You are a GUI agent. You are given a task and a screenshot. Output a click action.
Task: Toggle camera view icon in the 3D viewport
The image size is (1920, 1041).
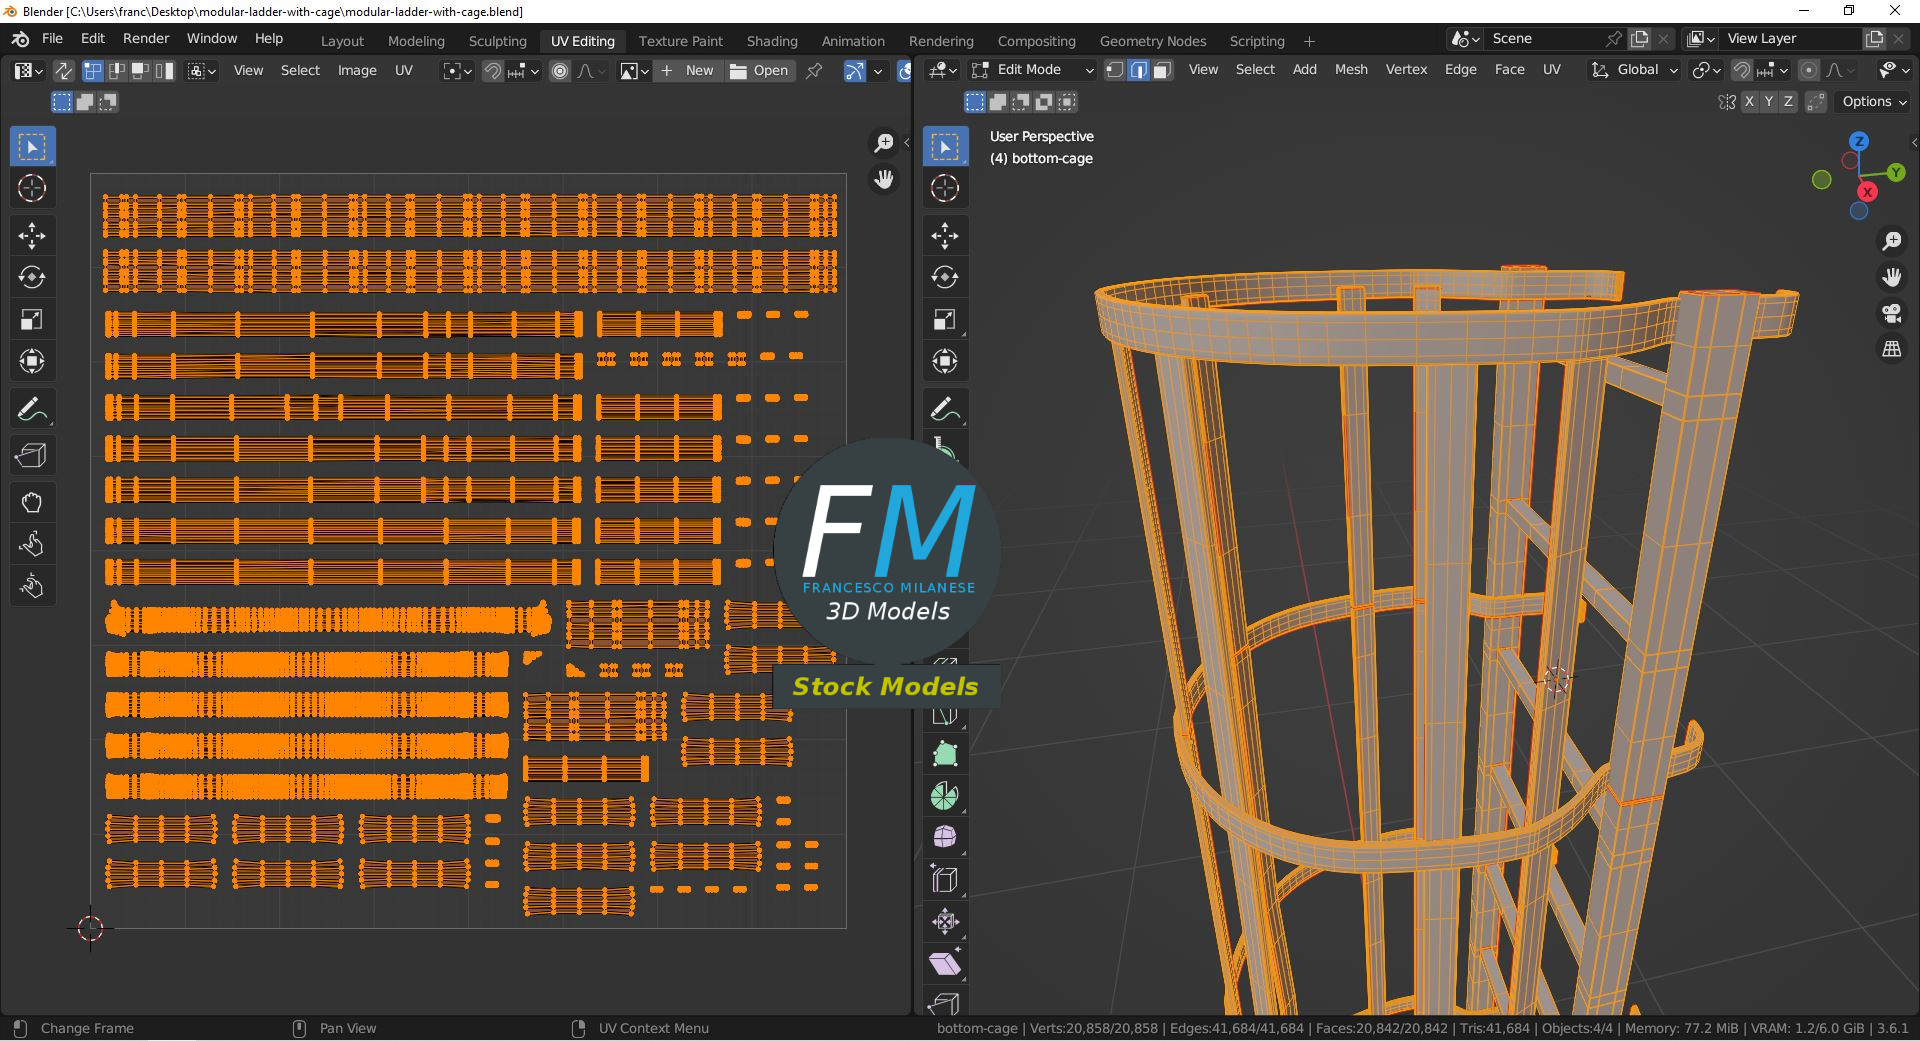point(1892,314)
